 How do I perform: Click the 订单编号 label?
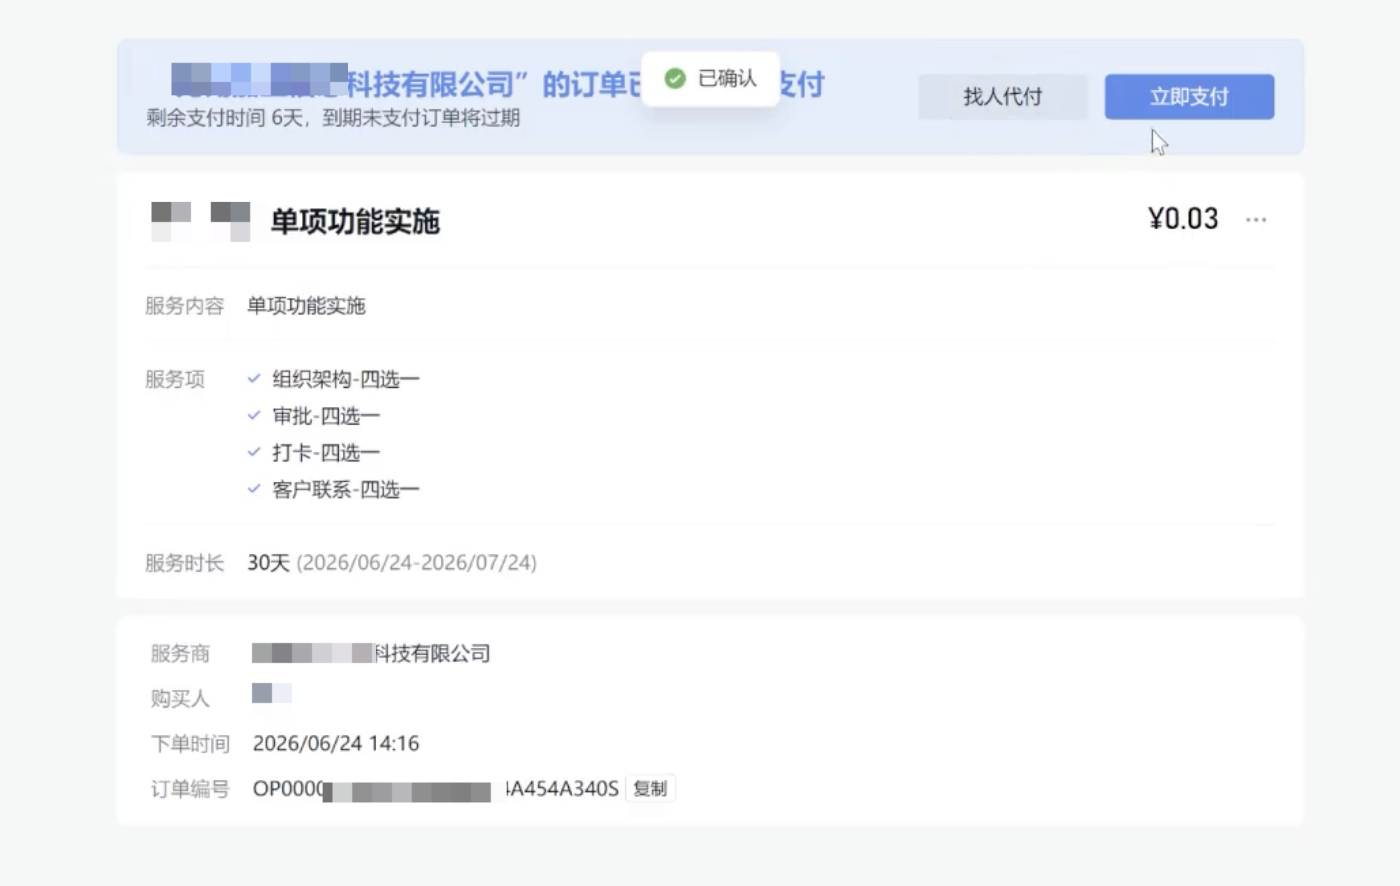[x=190, y=789]
